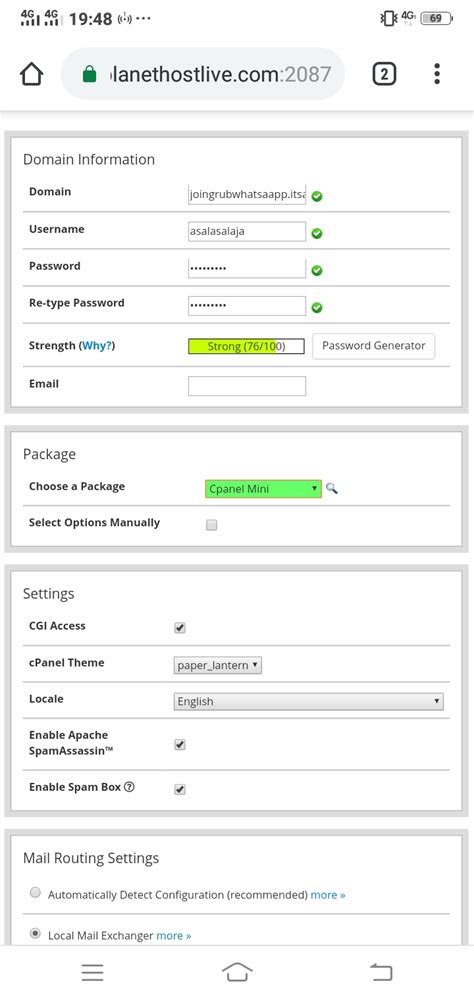474x1000 pixels.
Task: Expand the cPanel Theme paper_lantern dropdown
Action: click(218, 665)
